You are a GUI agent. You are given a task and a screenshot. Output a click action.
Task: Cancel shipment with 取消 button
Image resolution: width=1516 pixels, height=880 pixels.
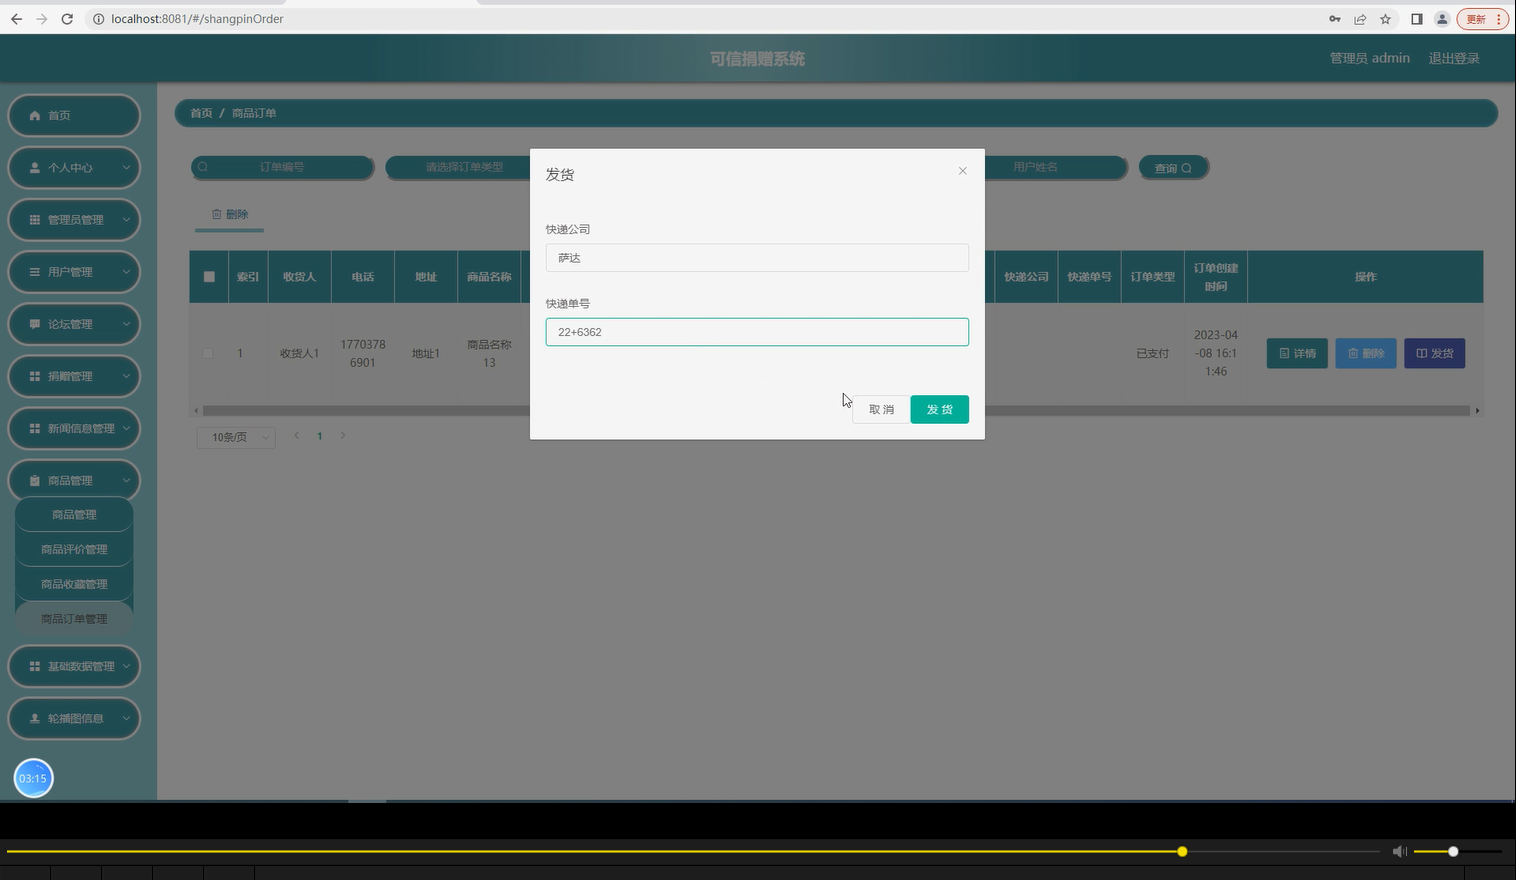pyautogui.click(x=881, y=410)
